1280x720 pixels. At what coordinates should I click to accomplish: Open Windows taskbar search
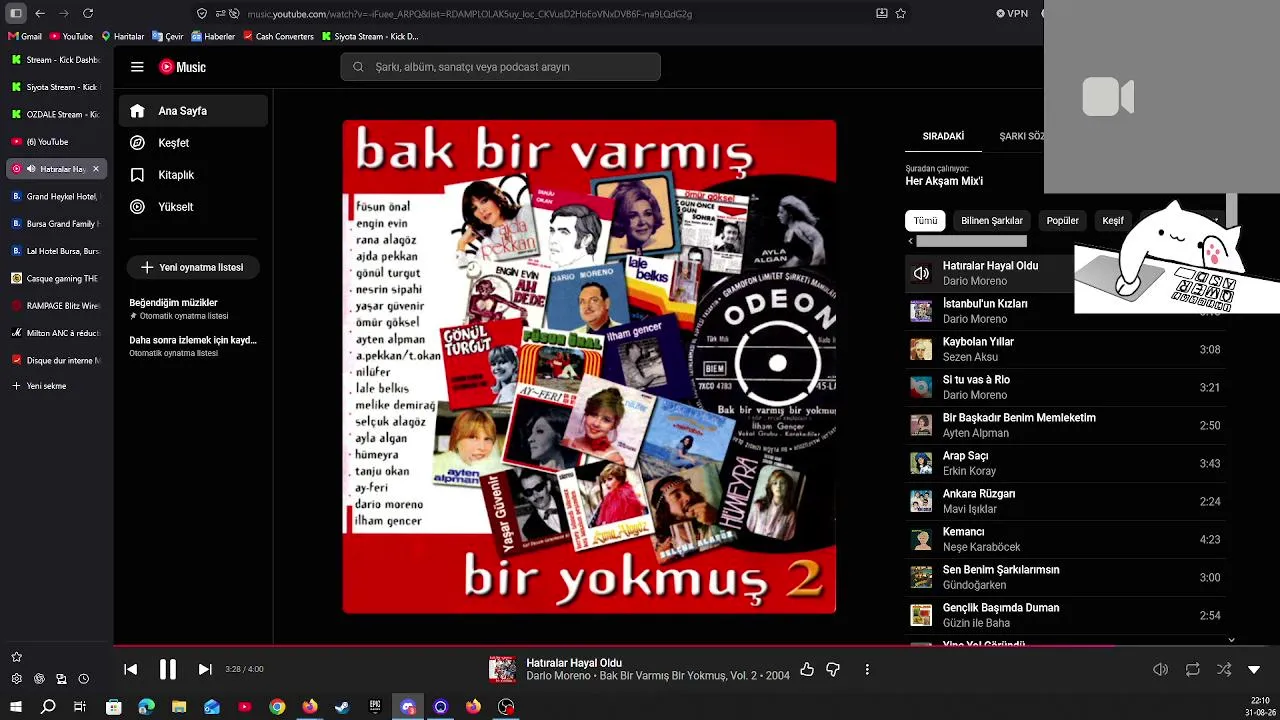click(x=48, y=707)
